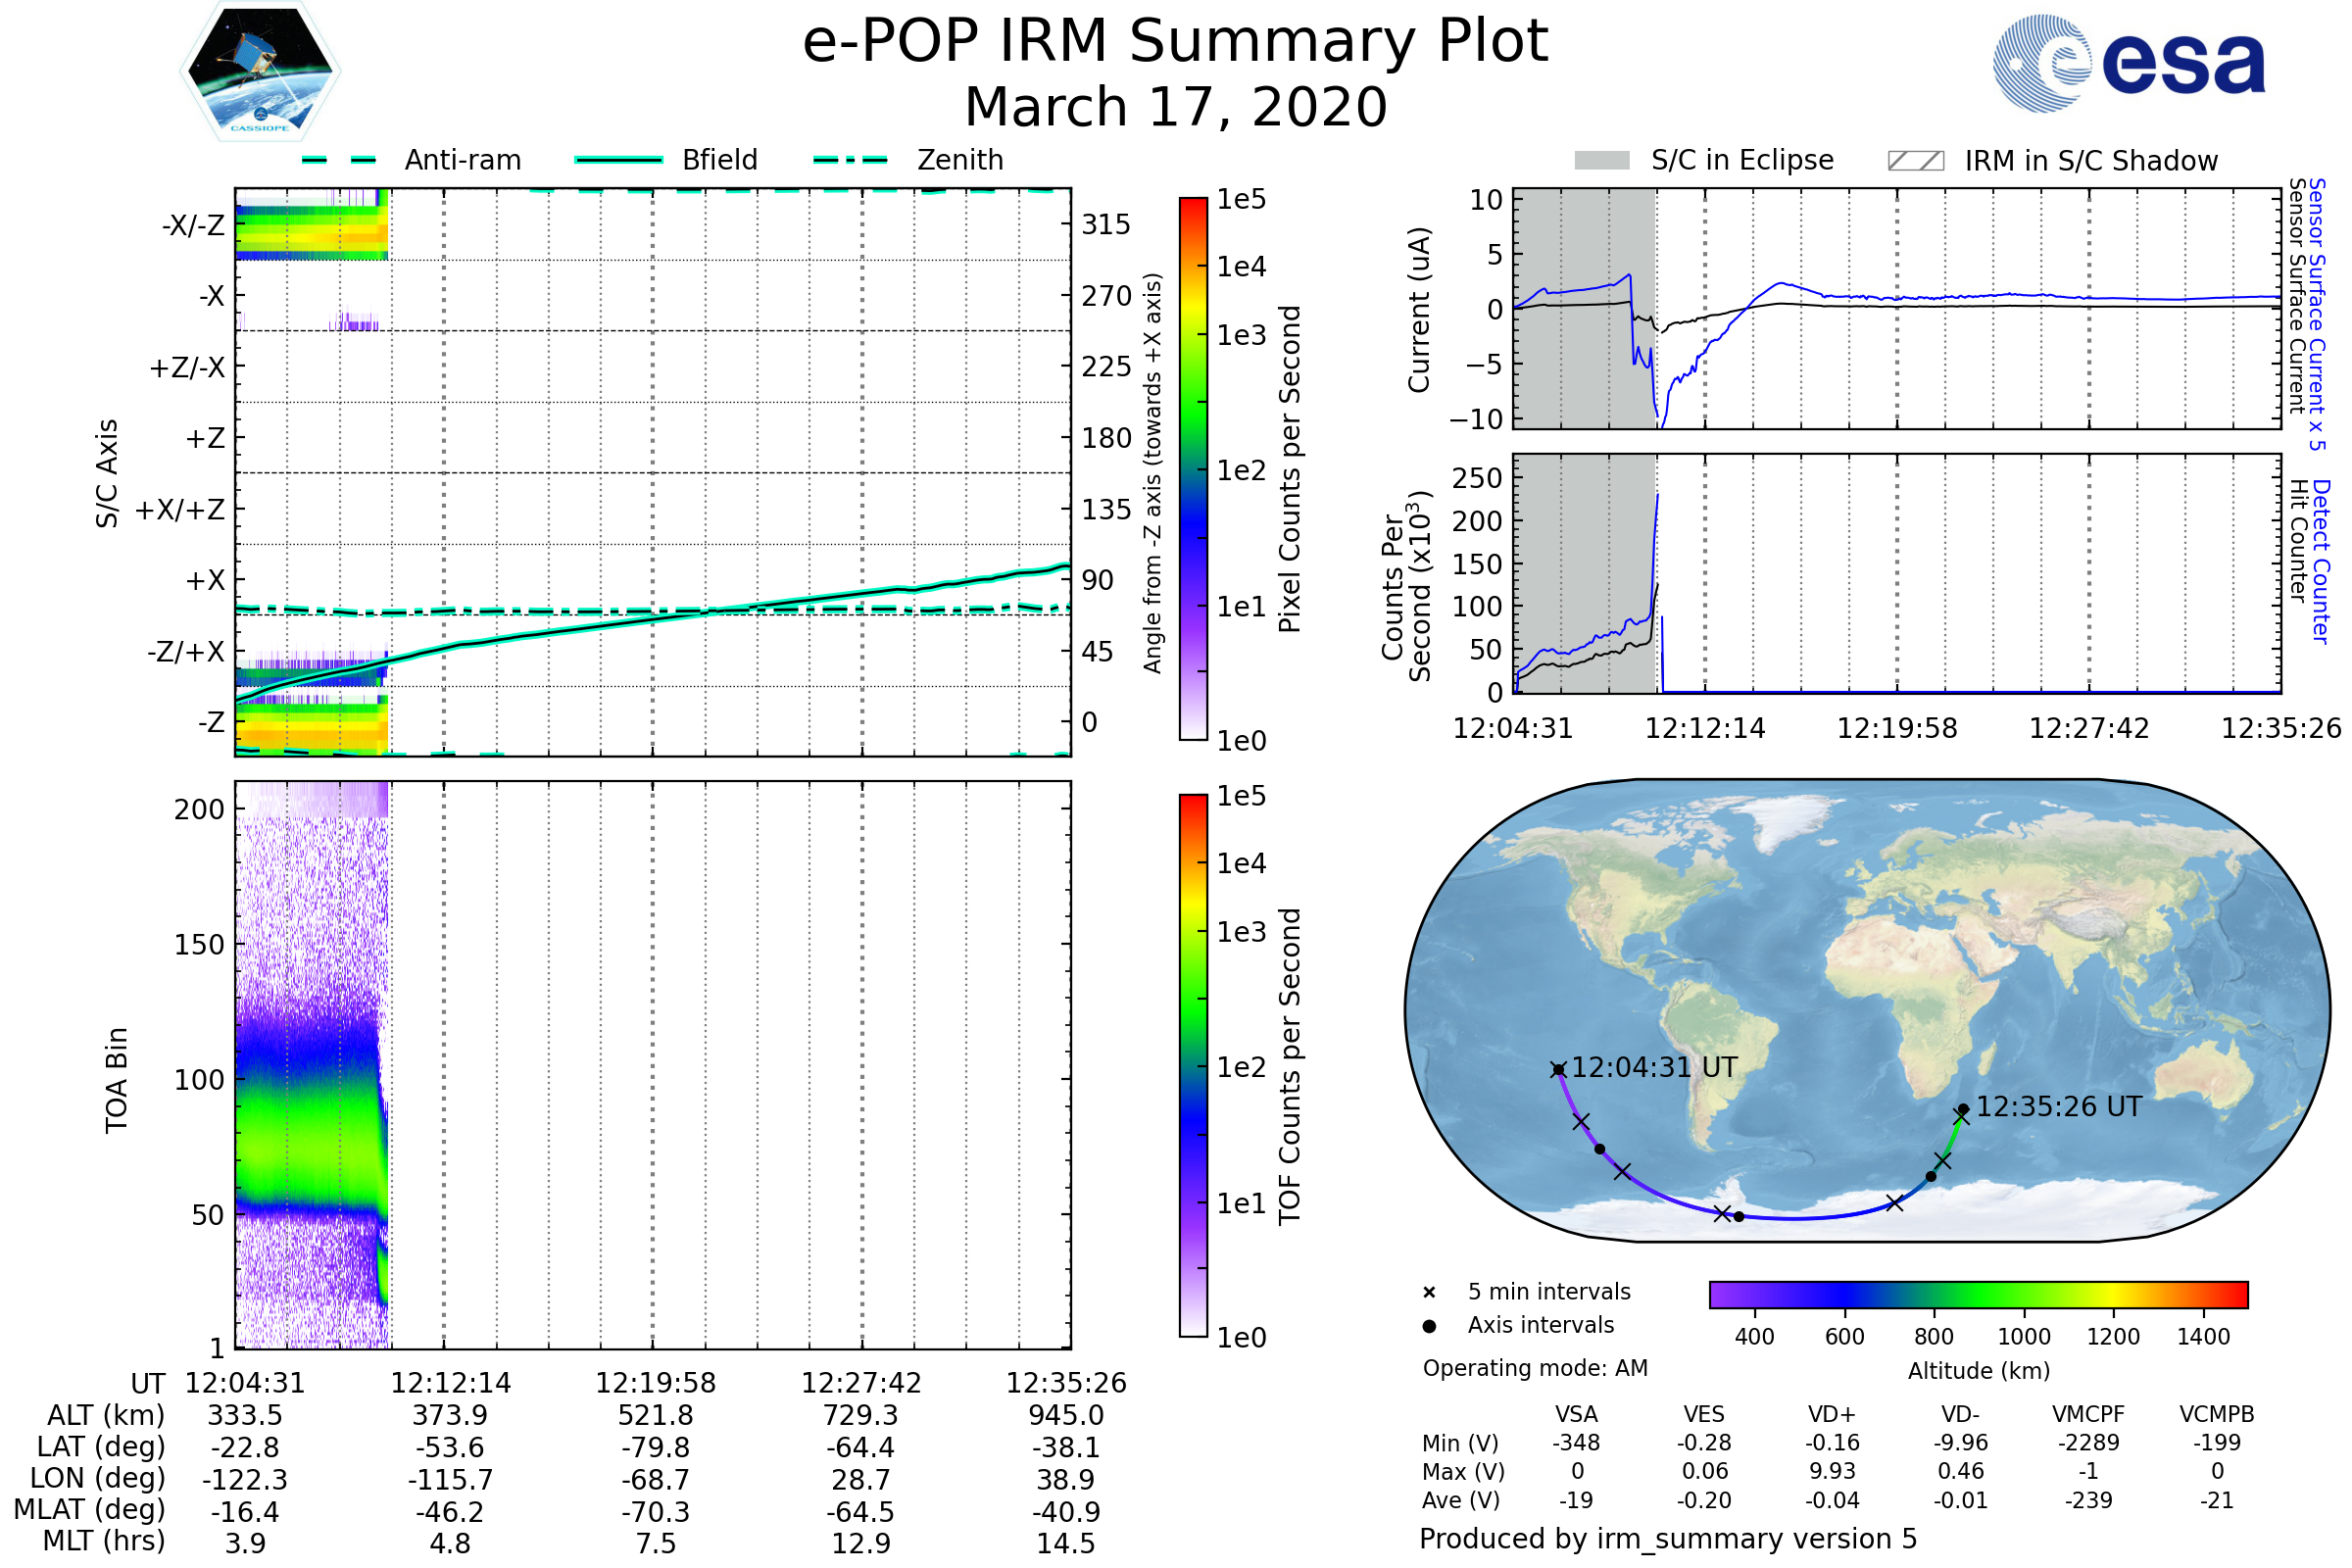Click the Produced by irm_summary version 5 text

tap(1667, 1538)
